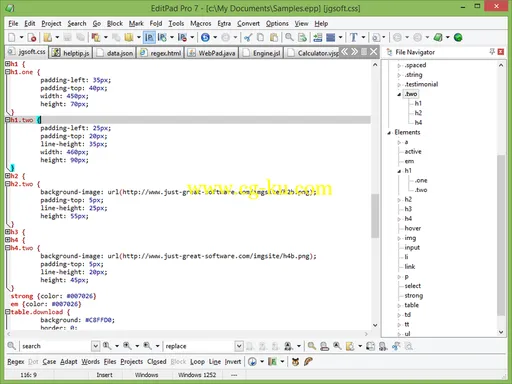Toggle the Projects search option
512x384 pixels.
[132, 362]
